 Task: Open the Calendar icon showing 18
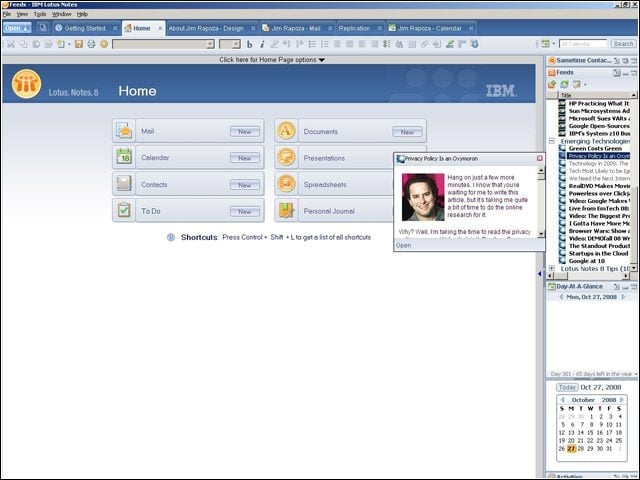coord(124,157)
